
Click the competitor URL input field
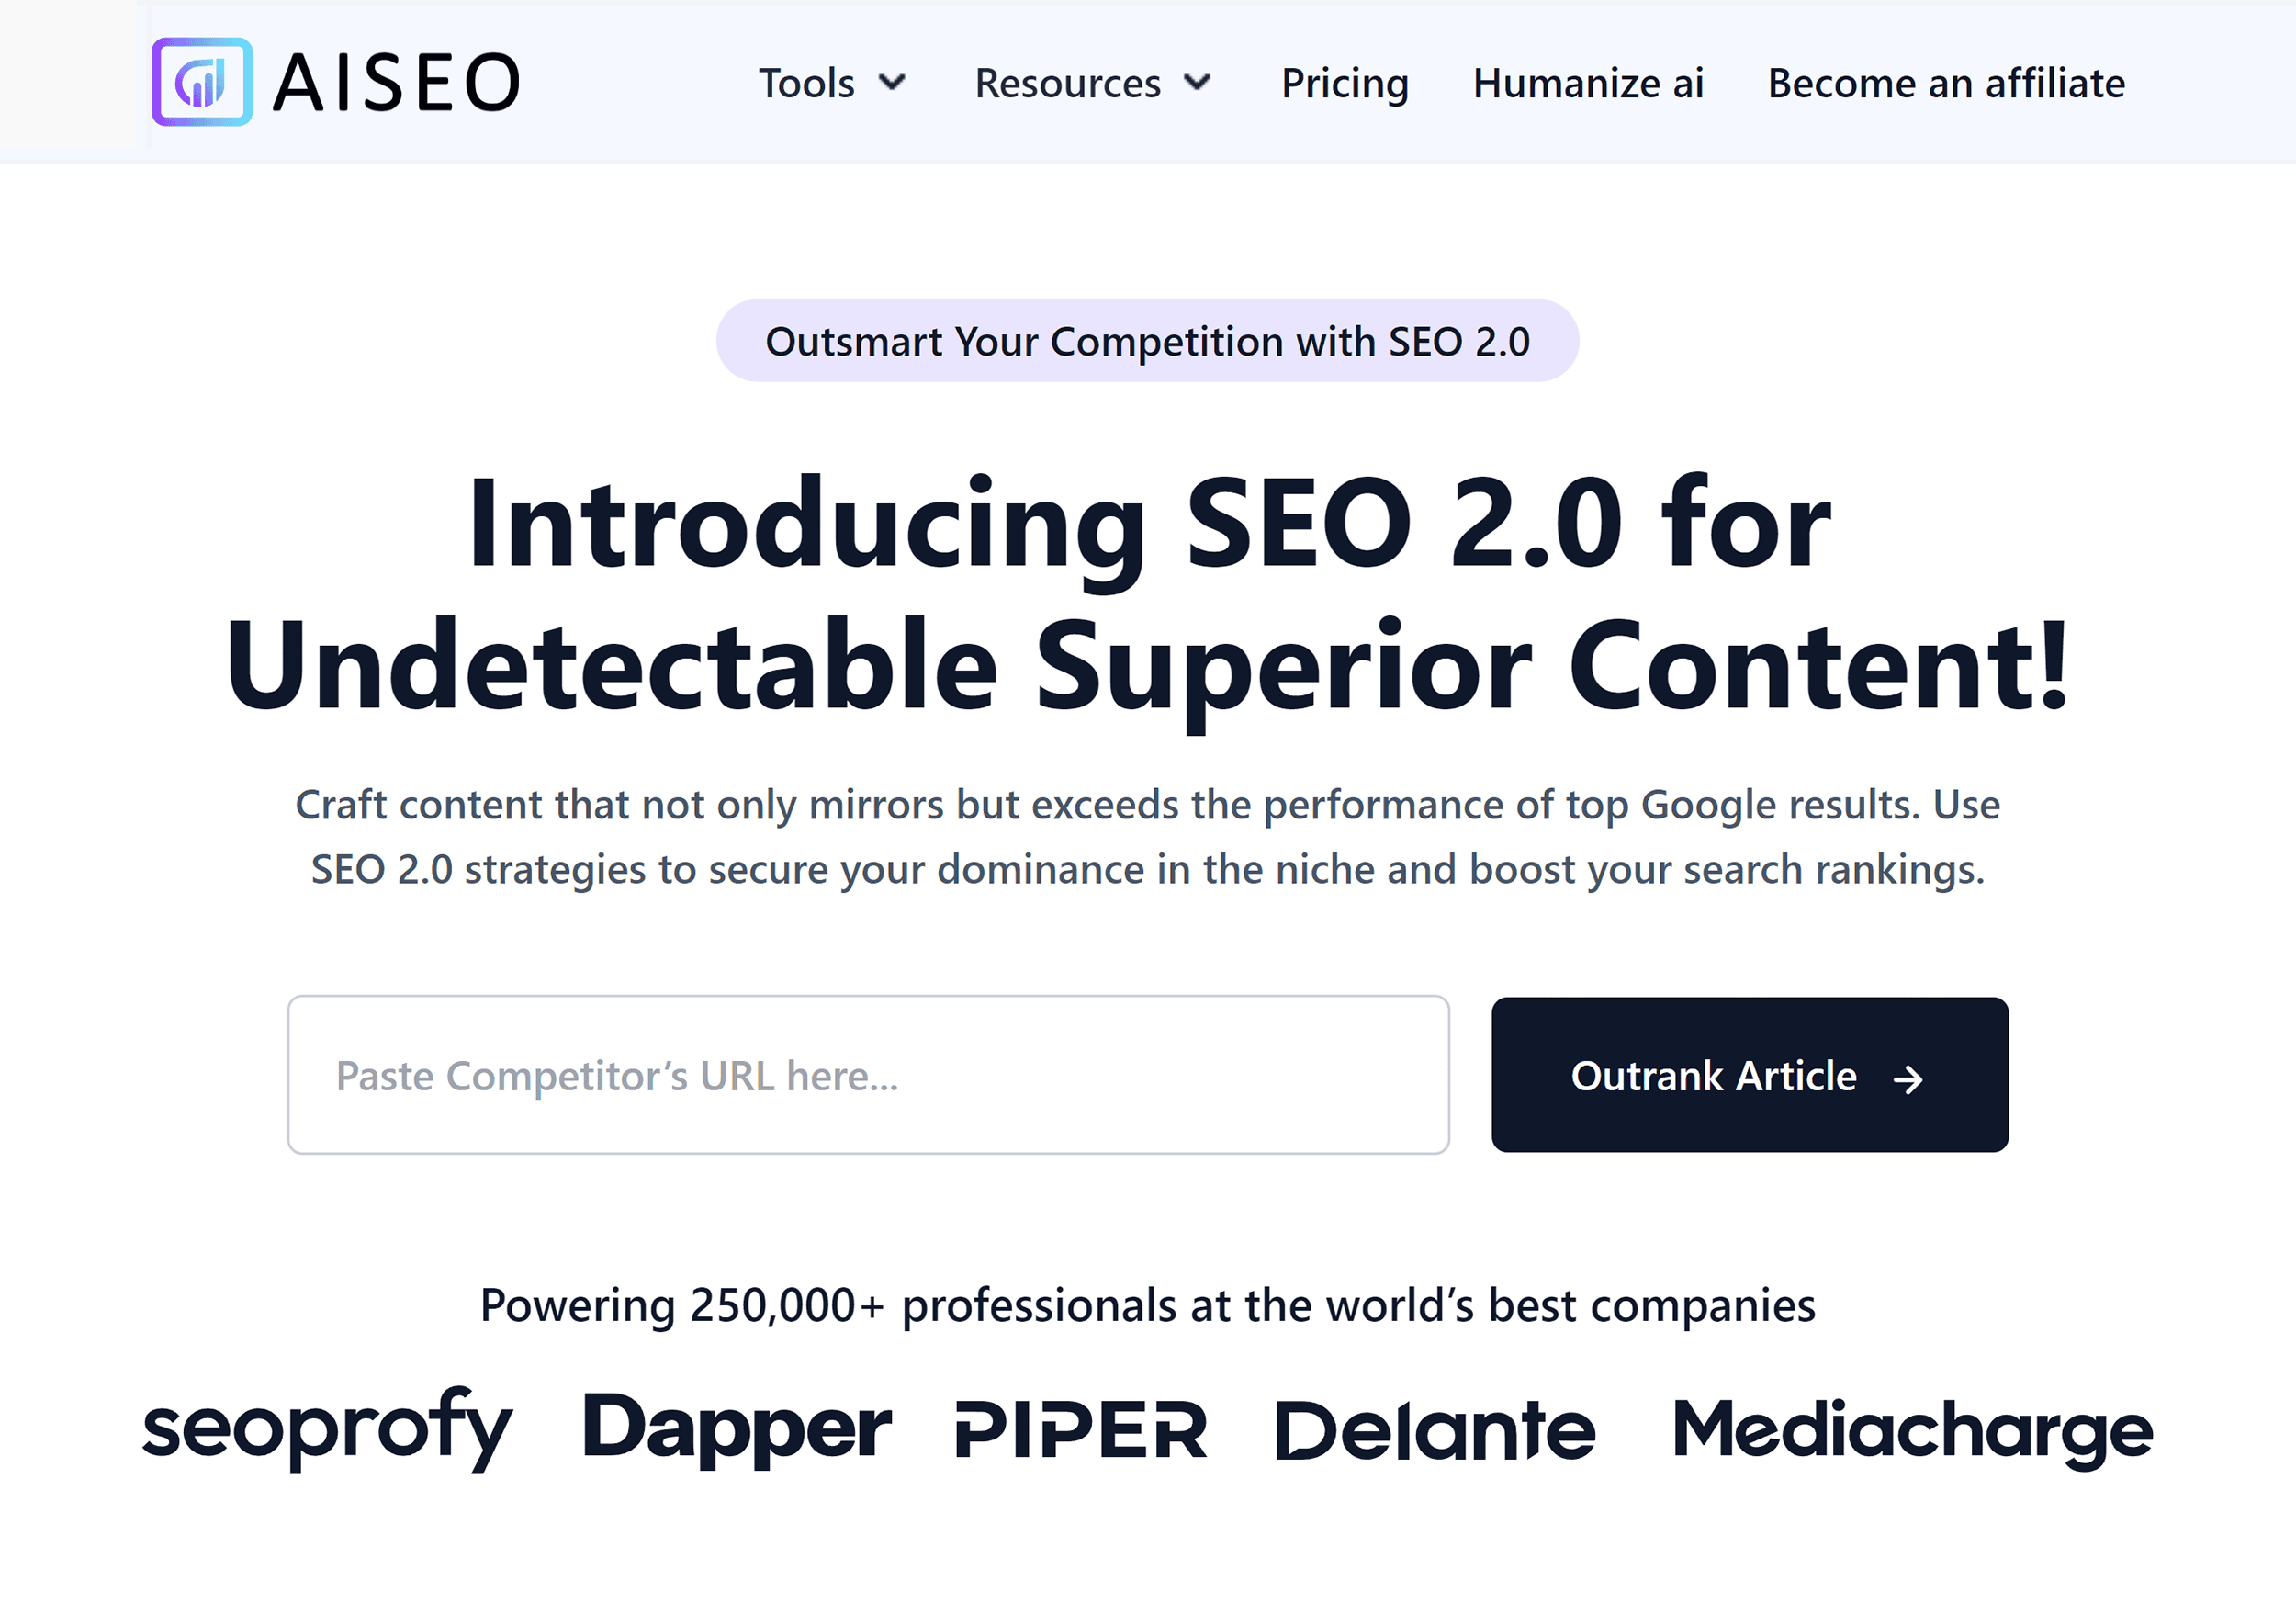point(868,1075)
